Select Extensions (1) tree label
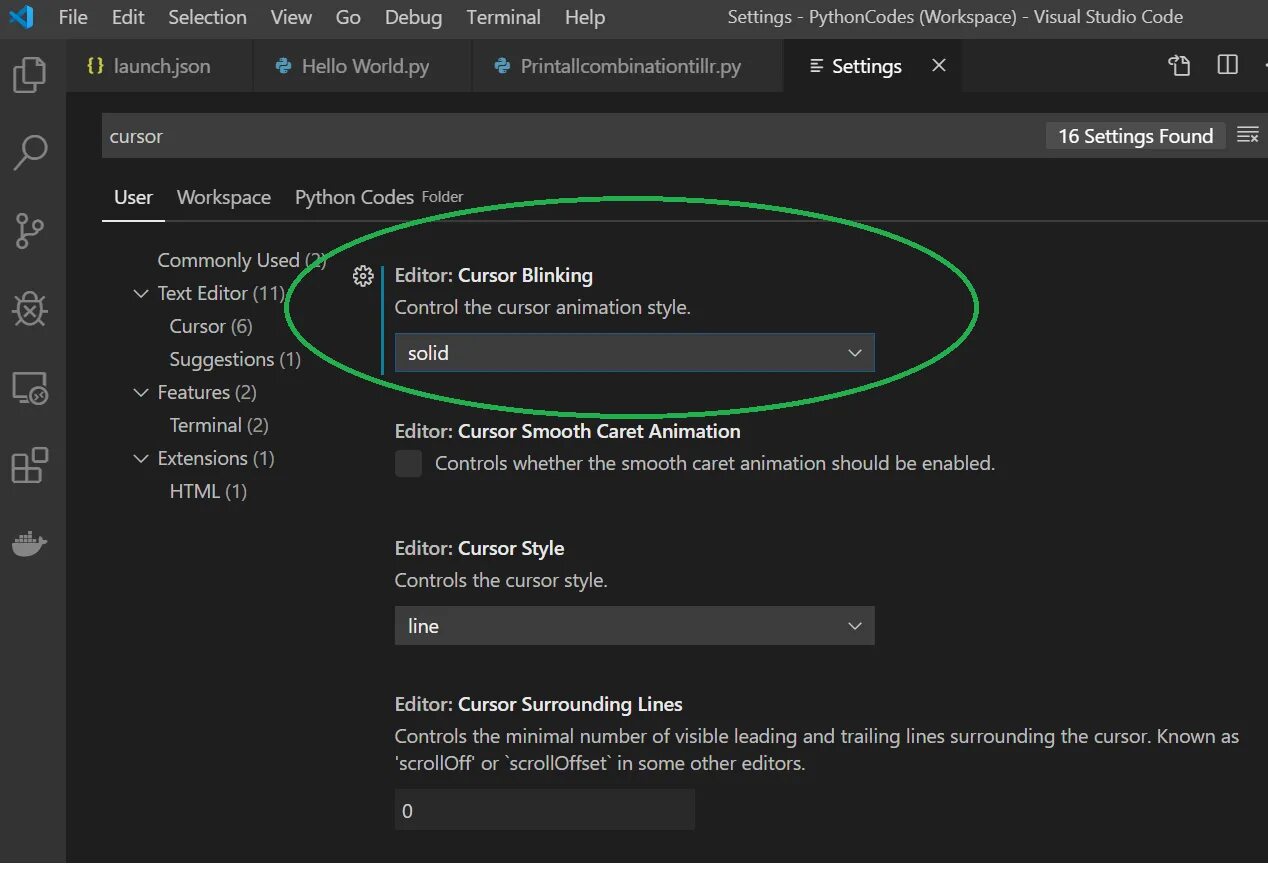The height and width of the screenshot is (870, 1268). pyautogui.click(x=216, y=458)
